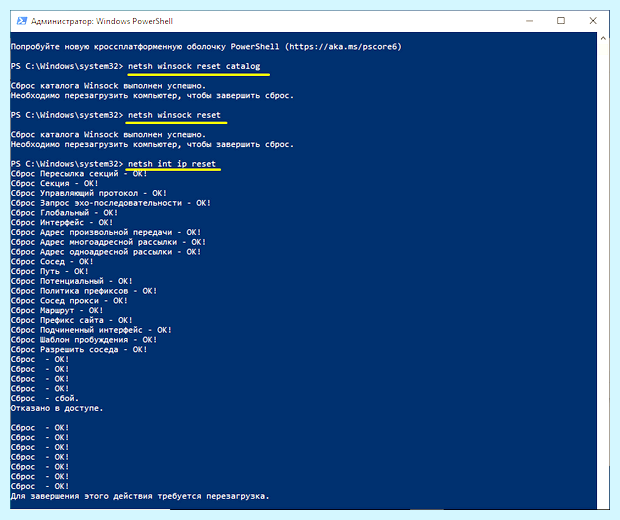Click the 'netsh int ip reset' command
The image size is (620, 520).
pos(172,164)
